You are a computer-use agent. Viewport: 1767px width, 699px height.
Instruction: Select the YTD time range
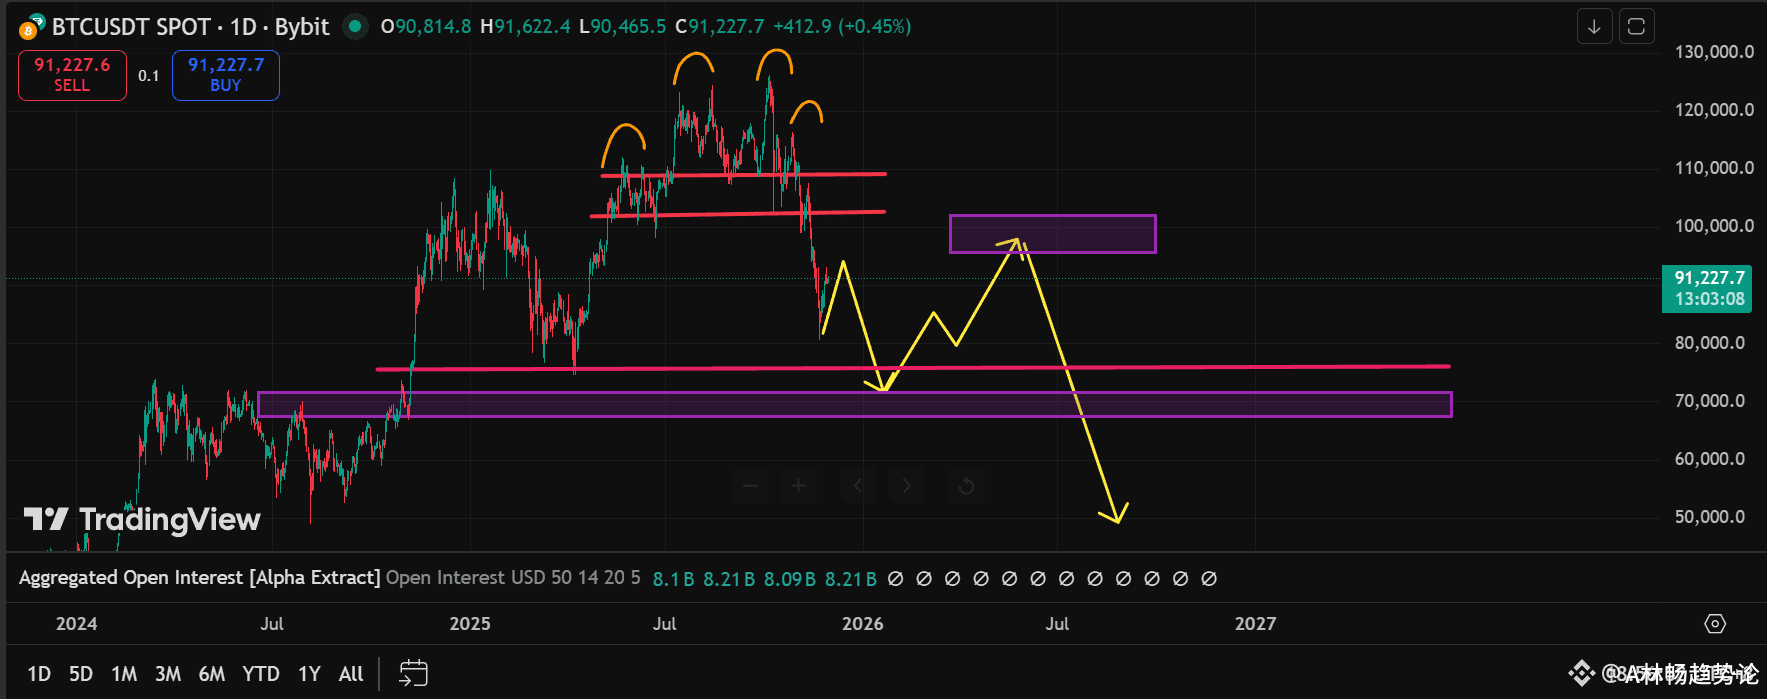point(261,674)
